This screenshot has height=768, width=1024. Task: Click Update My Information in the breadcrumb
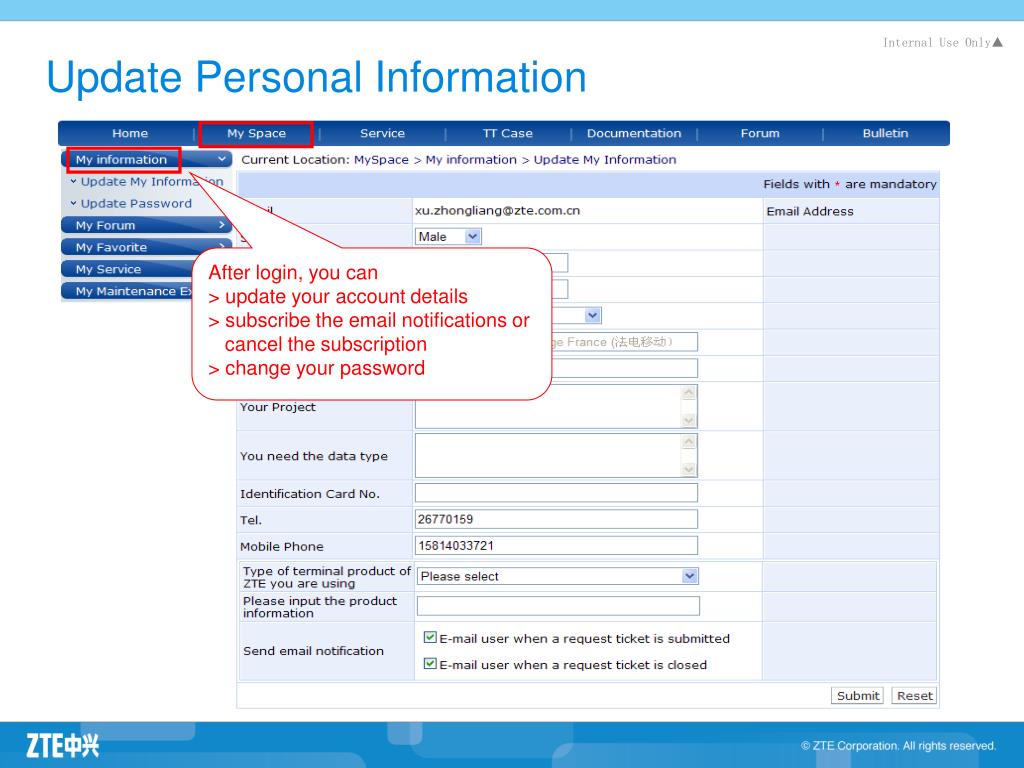605,159
